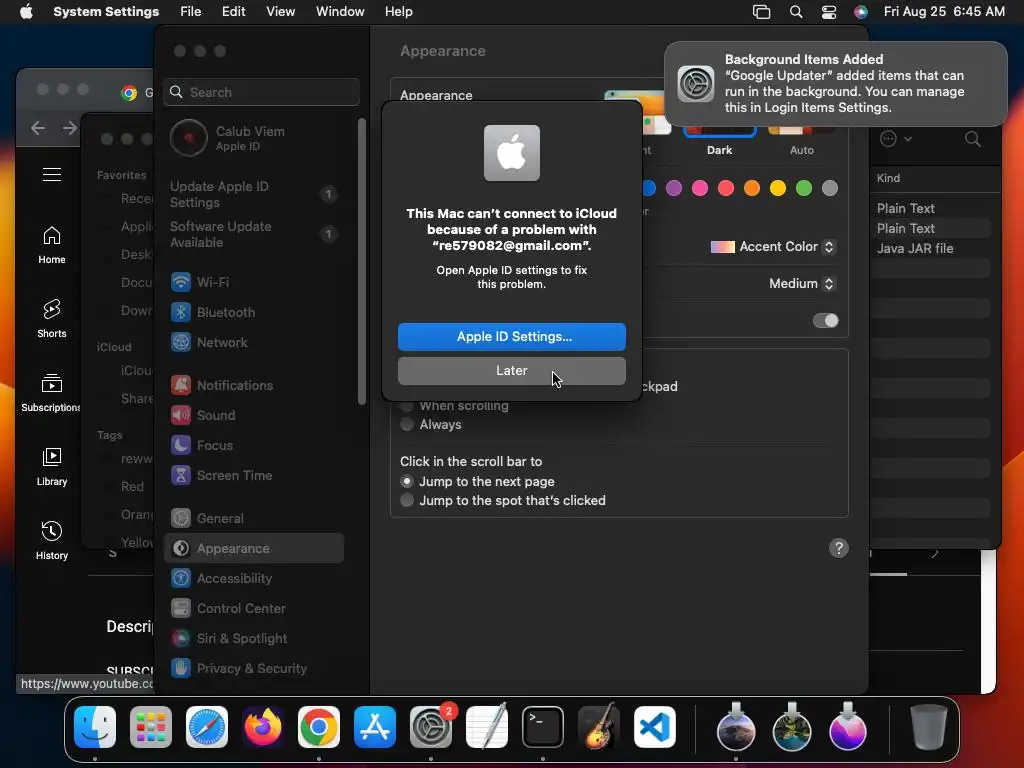Open the Medium sidebar icon size dropdown
Screen dimensions: 1024x768
(x=802, y=283)
